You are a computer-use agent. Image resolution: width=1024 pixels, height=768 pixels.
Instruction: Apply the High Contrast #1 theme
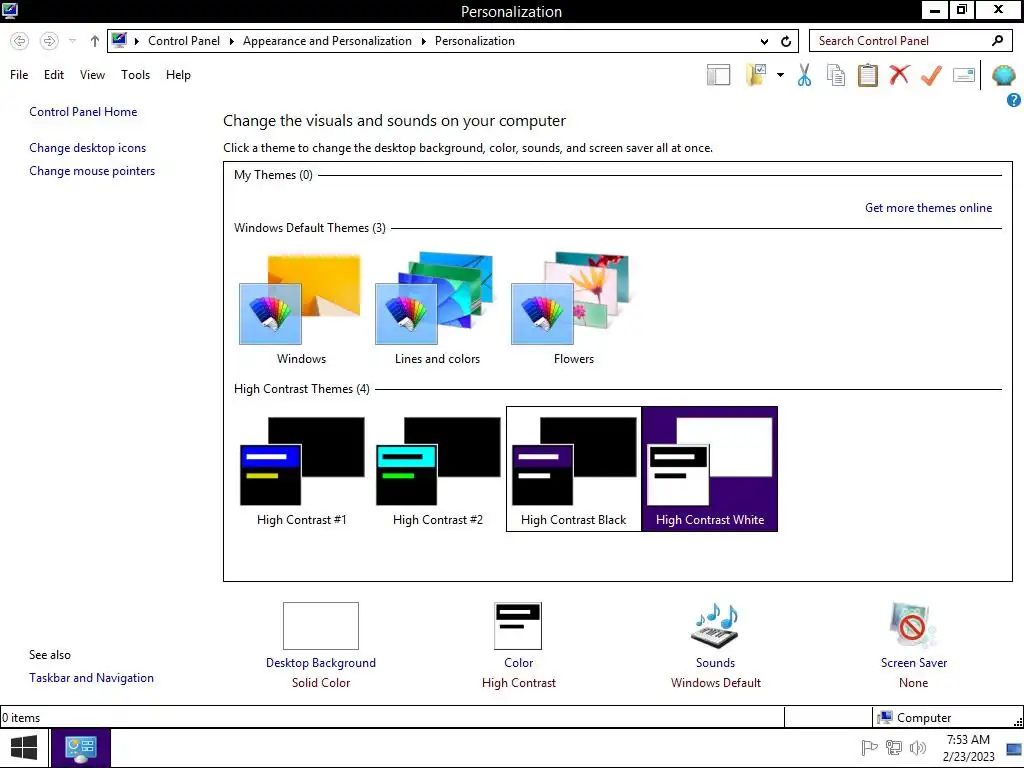click(301, 470)
